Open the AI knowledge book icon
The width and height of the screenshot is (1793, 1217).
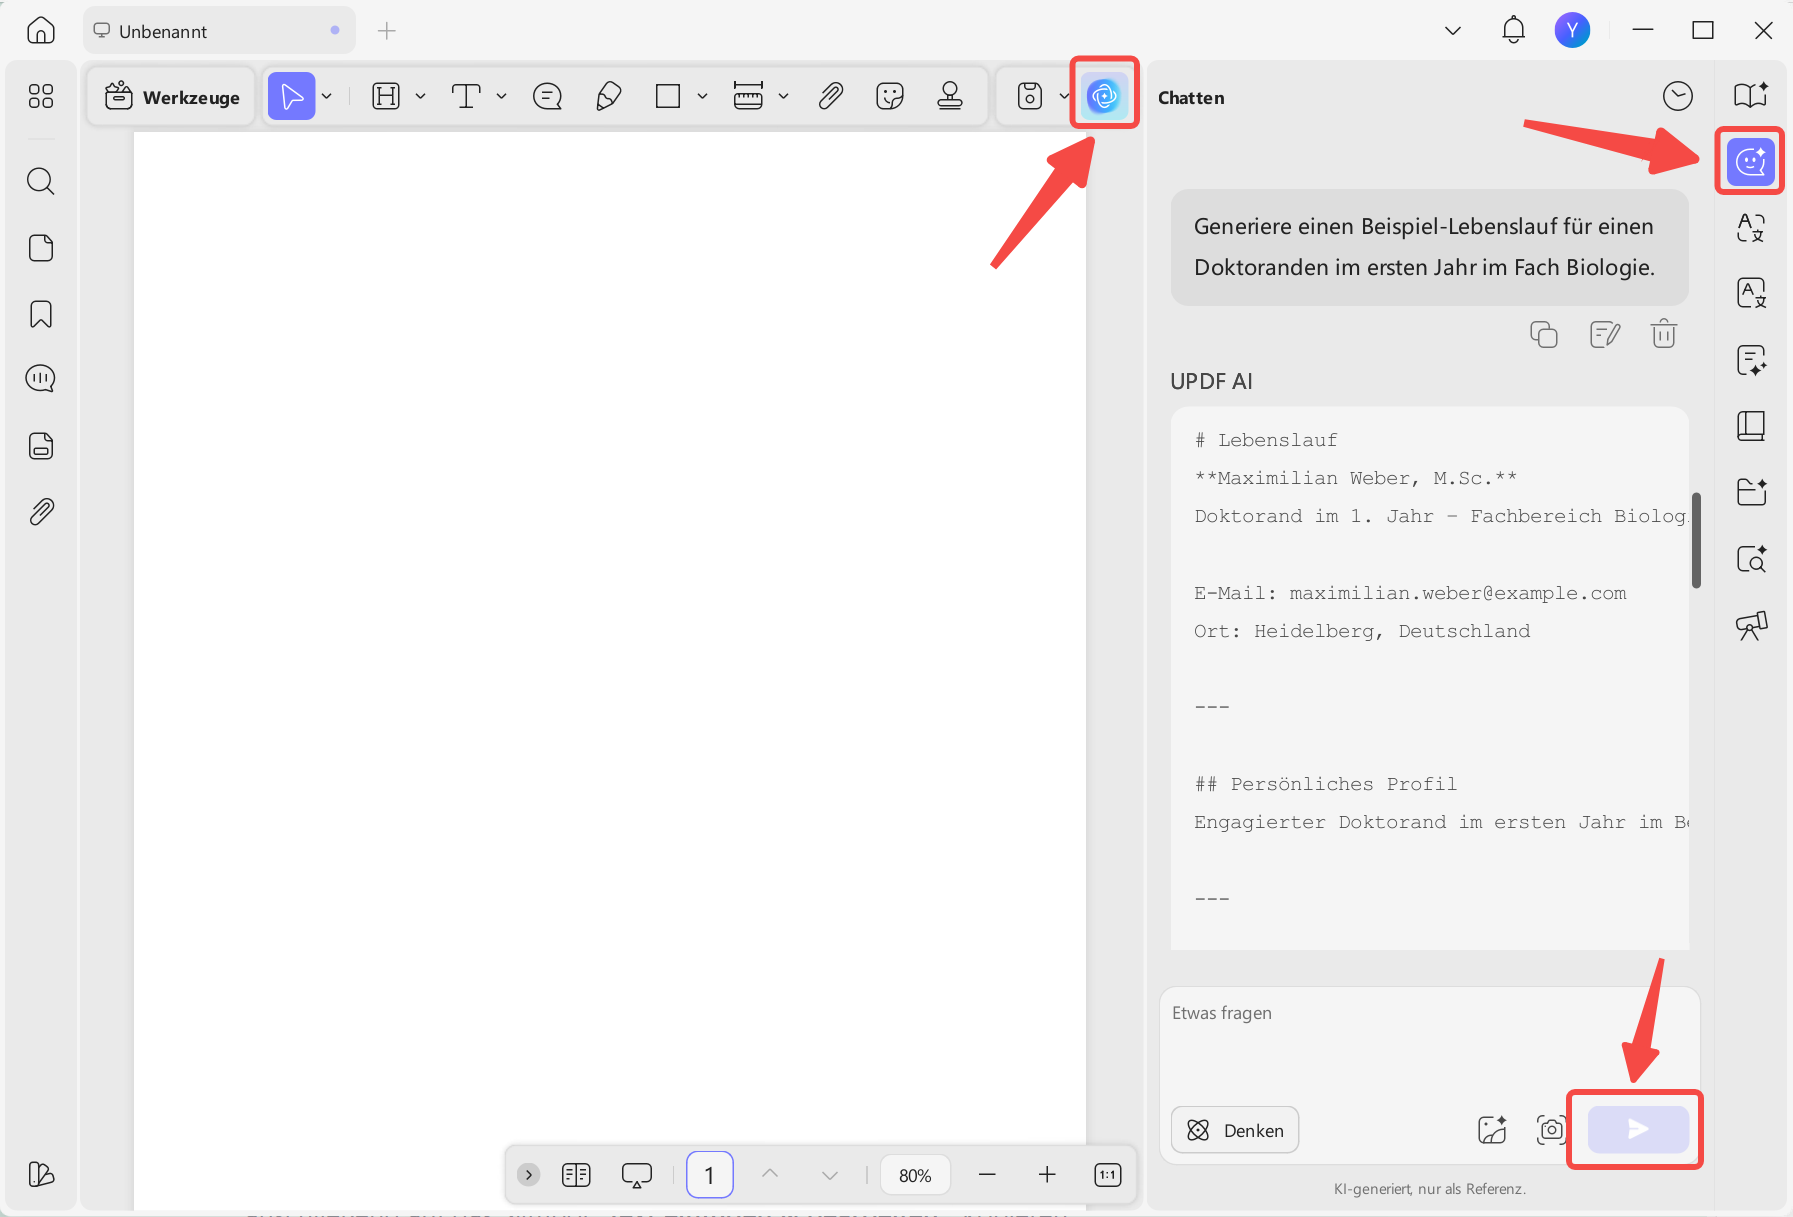click(1751, 426)
